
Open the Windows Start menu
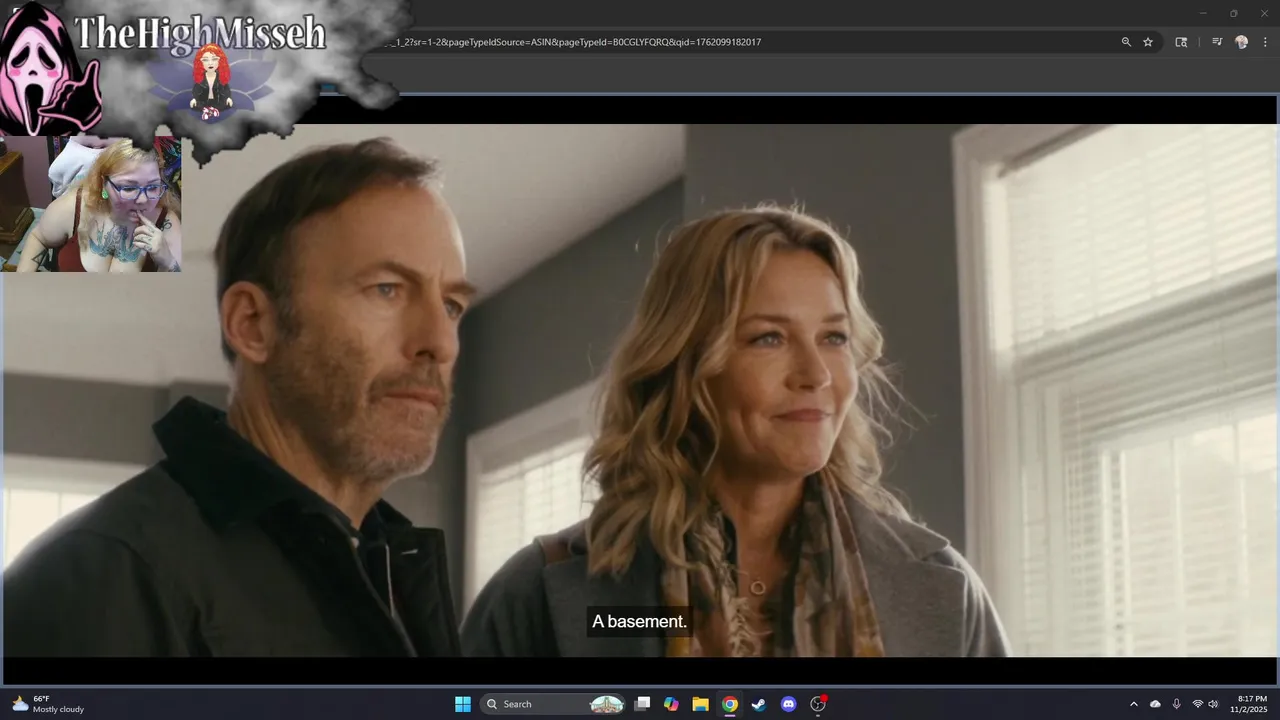tap(463, 704)
